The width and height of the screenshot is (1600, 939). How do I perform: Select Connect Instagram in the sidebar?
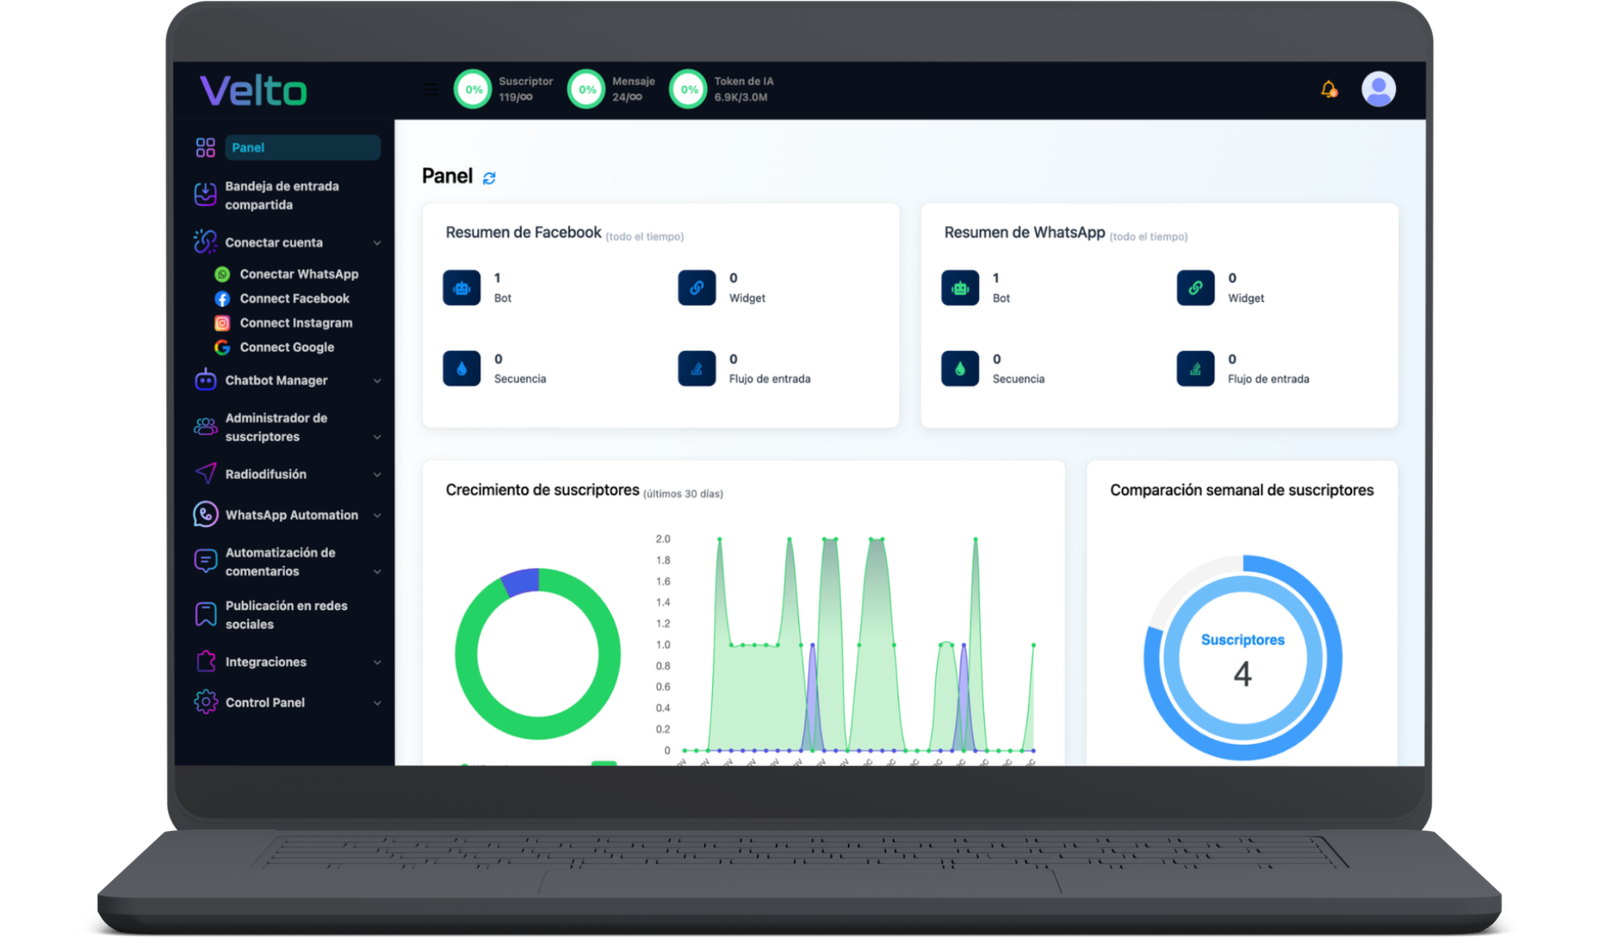(x=296, y=322)
